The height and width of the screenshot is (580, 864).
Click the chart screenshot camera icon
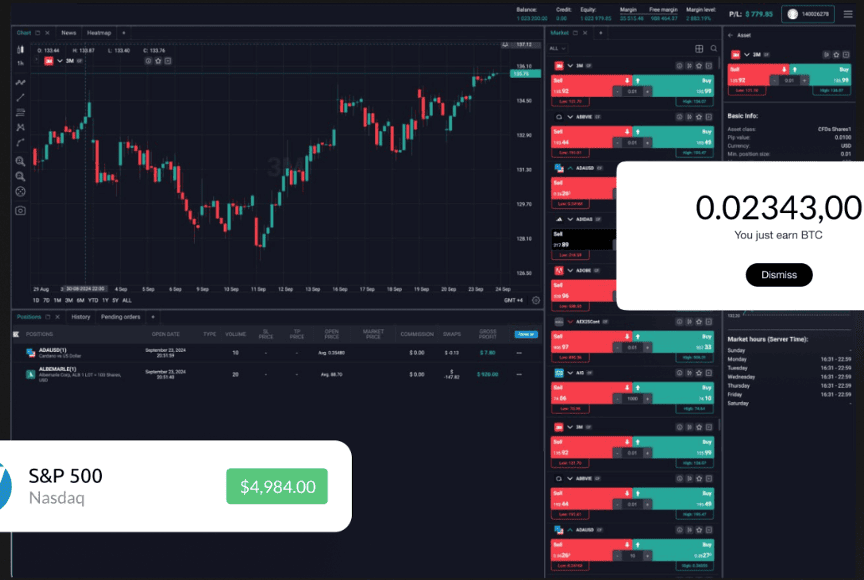(x=20, y=210)
